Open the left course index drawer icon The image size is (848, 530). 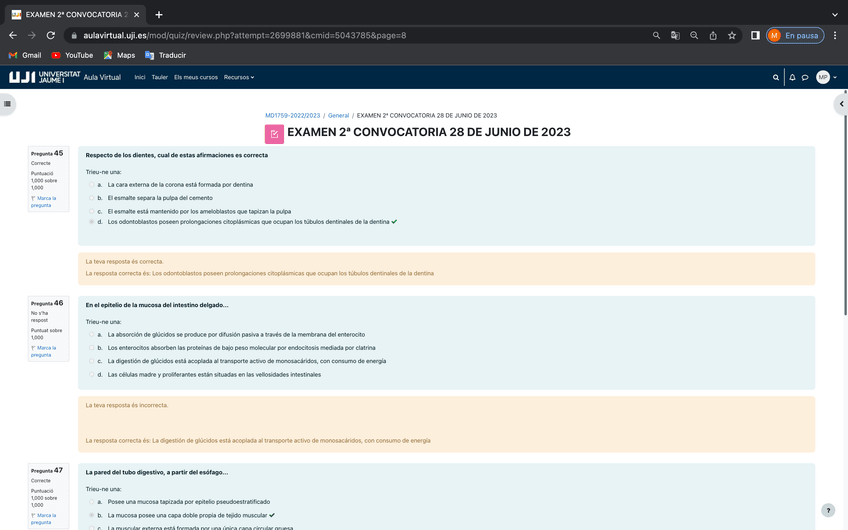7,104
